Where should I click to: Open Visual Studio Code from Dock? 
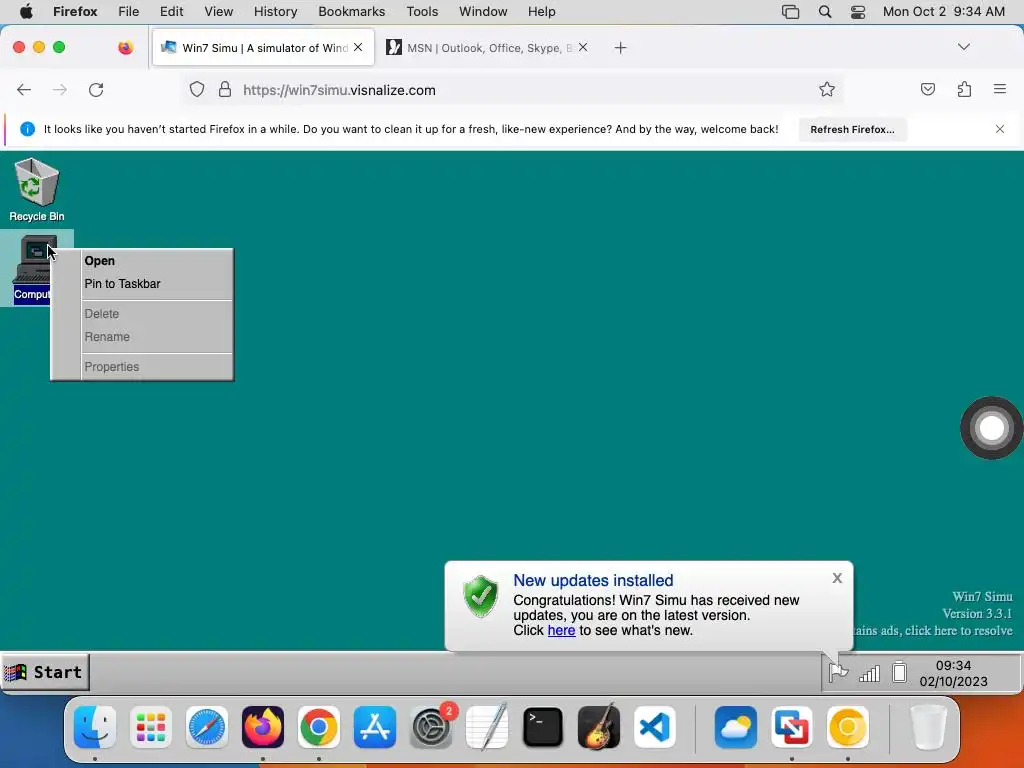tap(654, 727)
